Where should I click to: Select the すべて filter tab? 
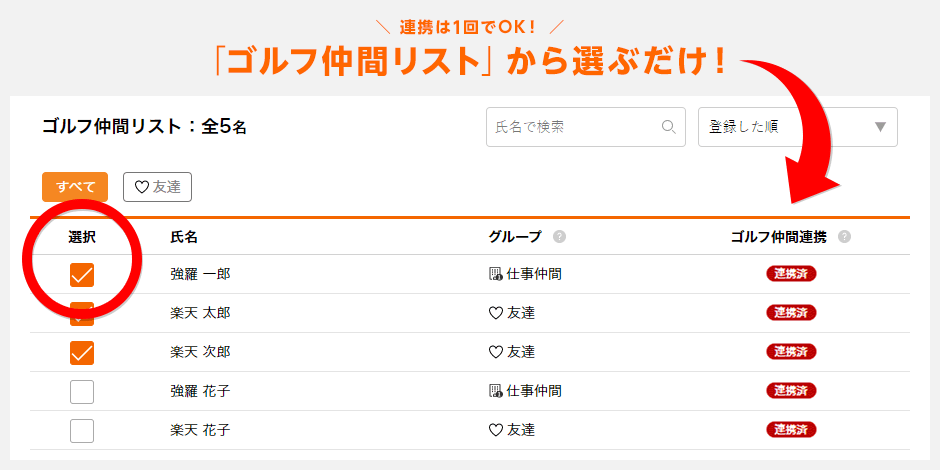point(75,187)
